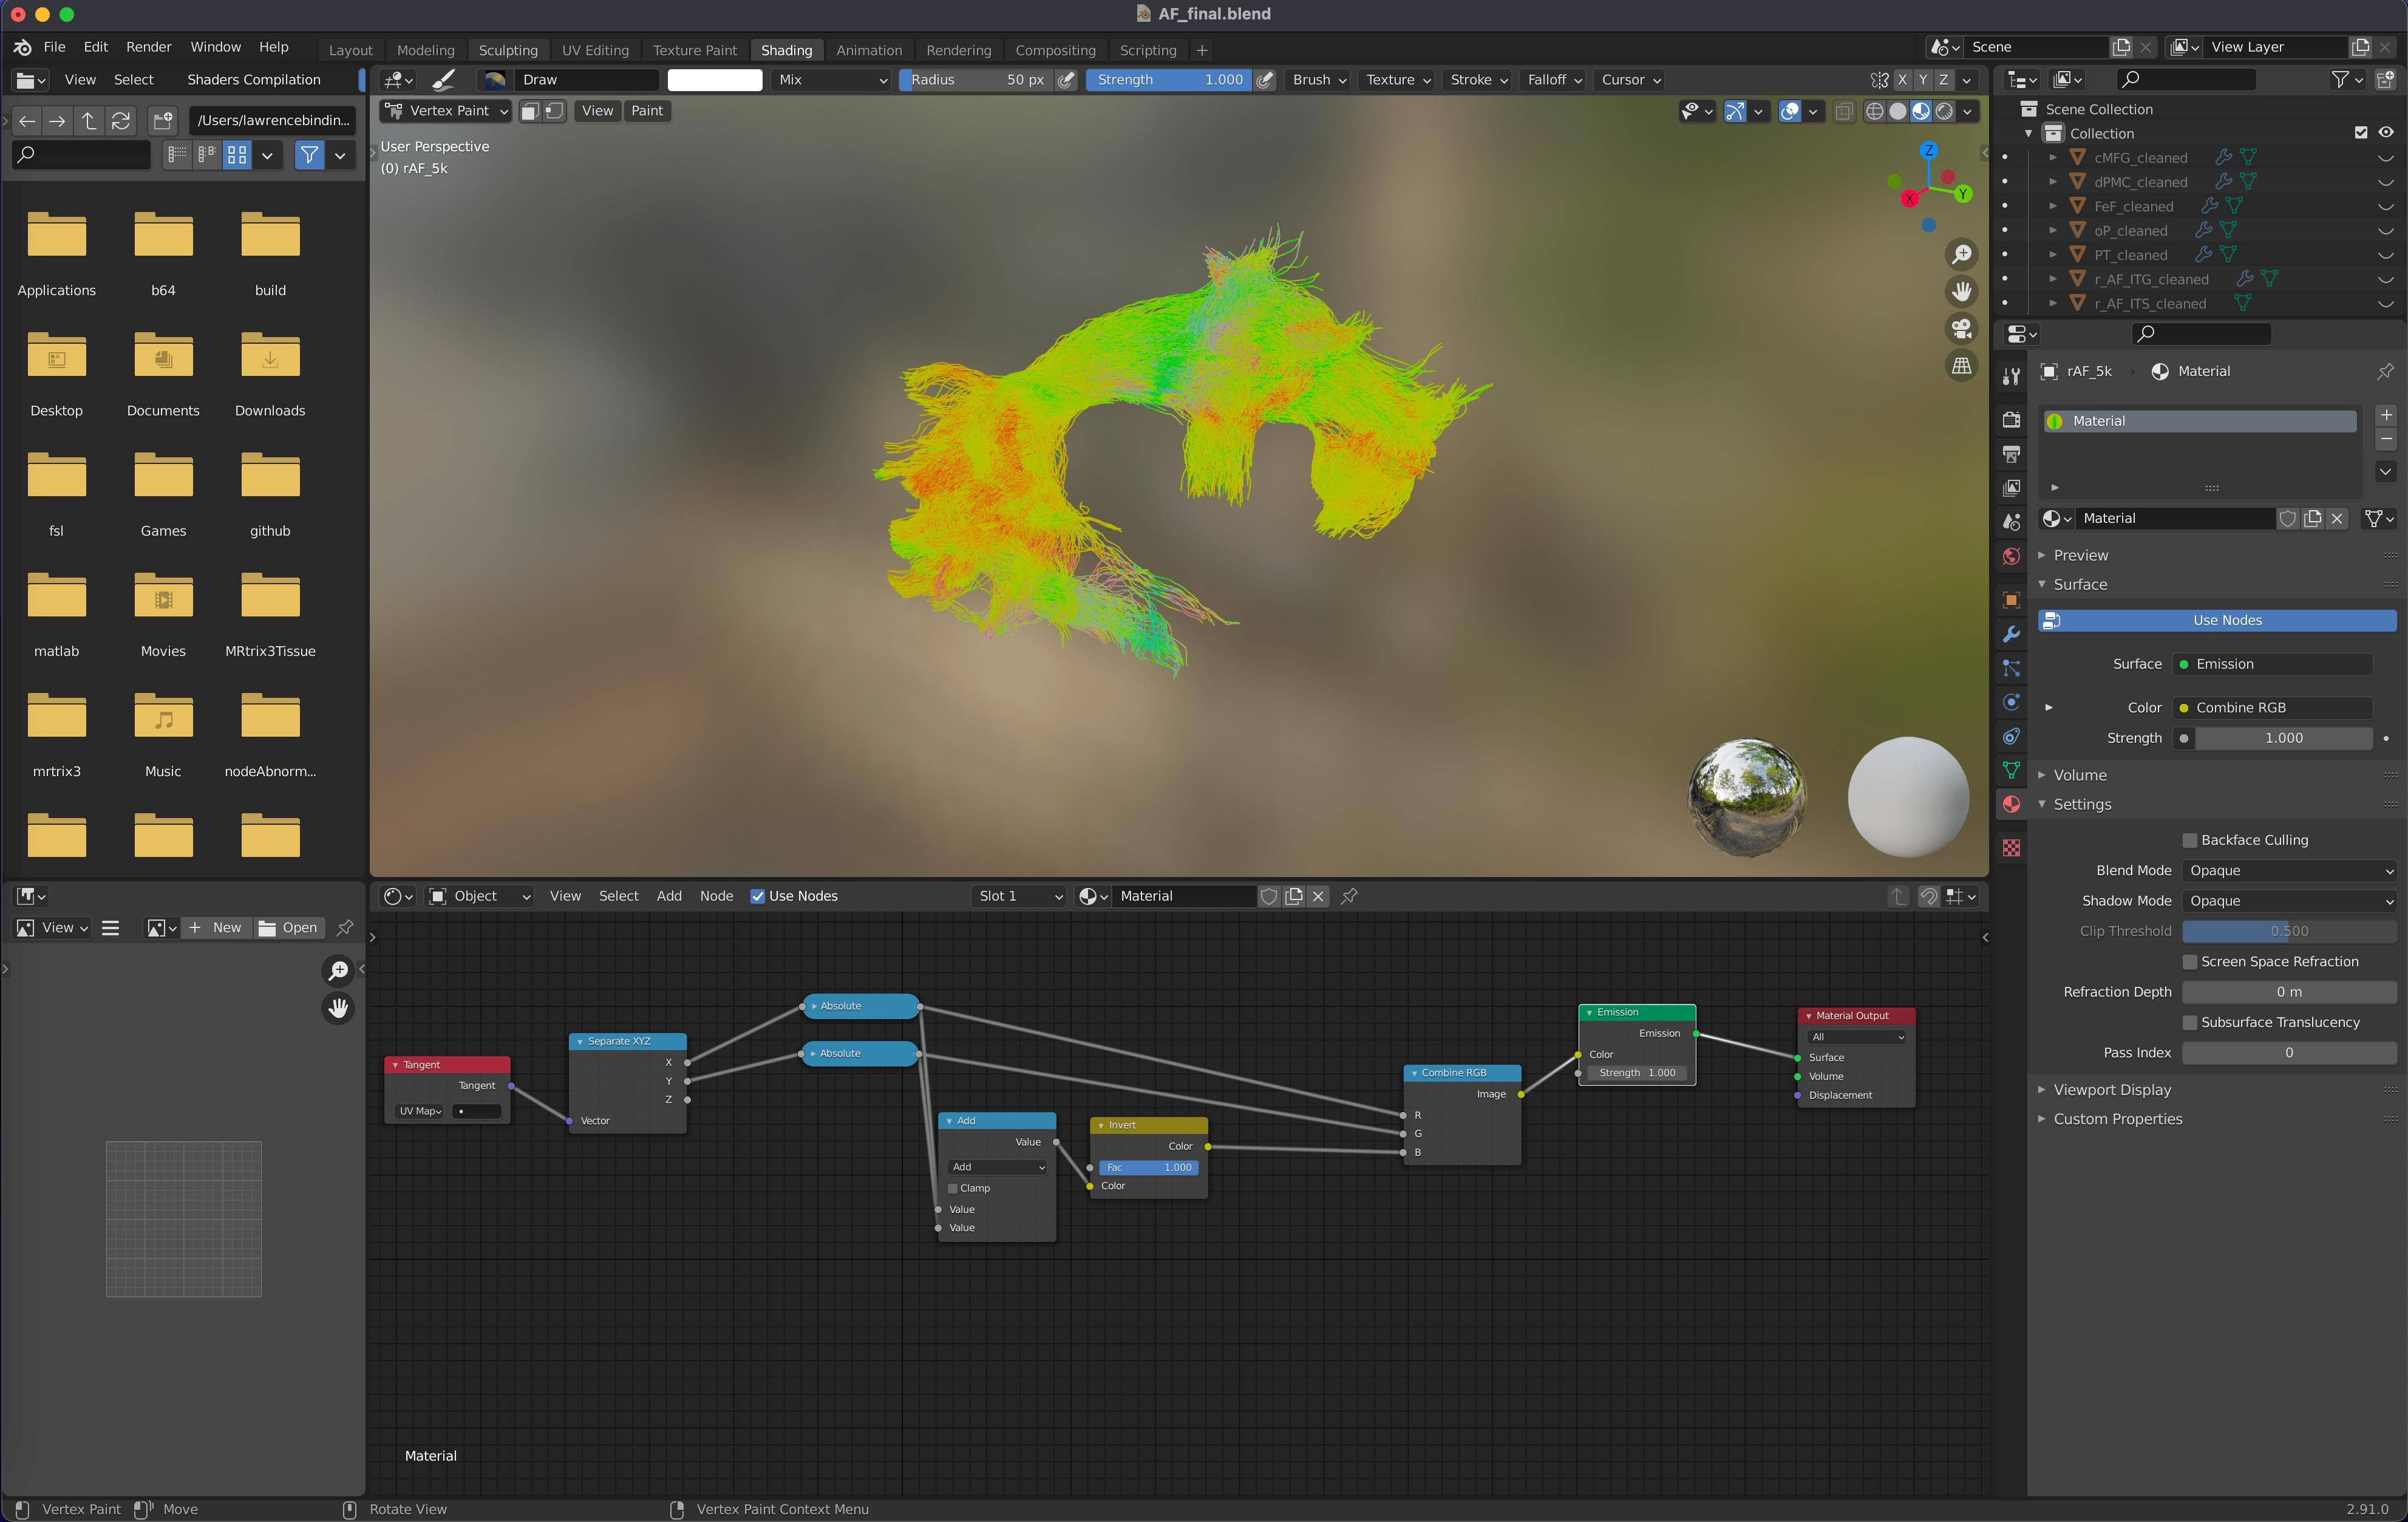Click the Slot 1 dropdown in node editor

[1016, 896]
